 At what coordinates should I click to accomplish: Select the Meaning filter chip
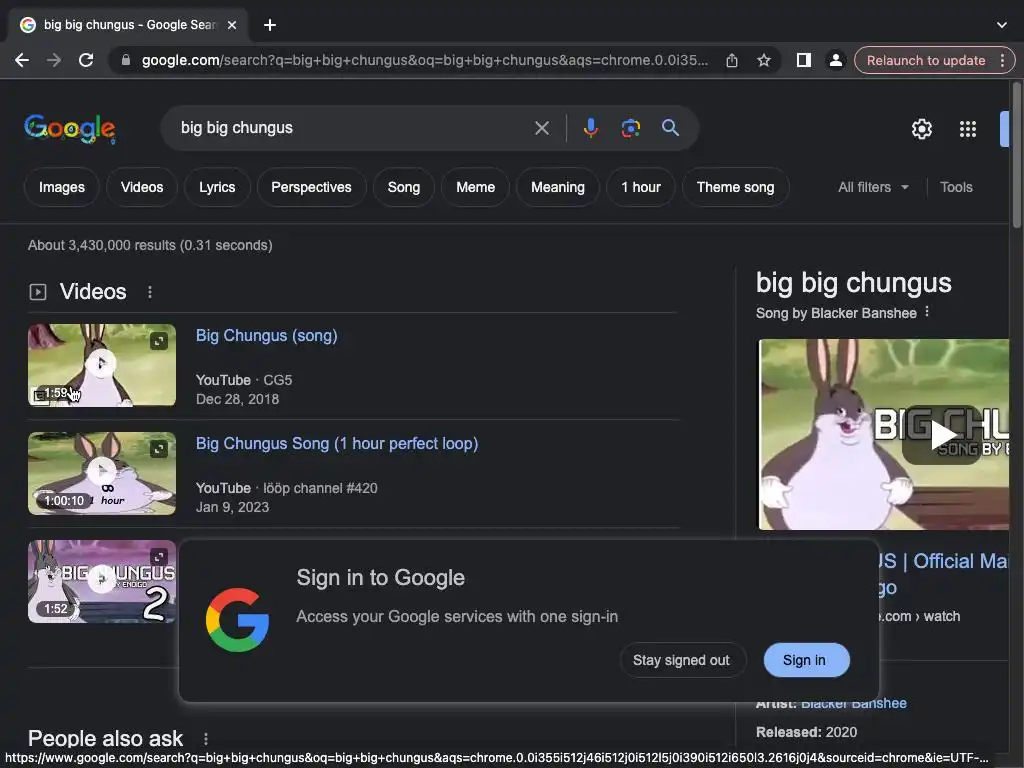point(558,187)
